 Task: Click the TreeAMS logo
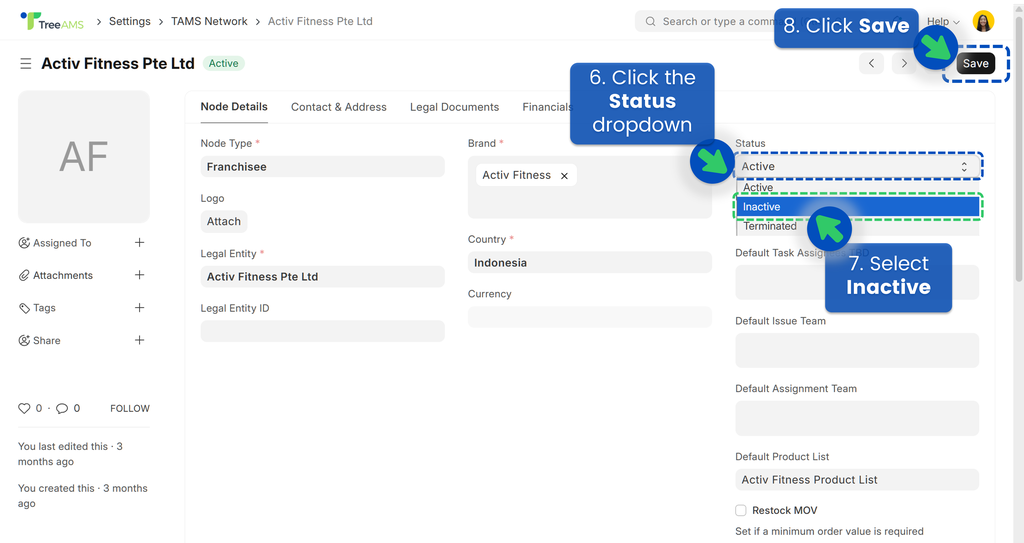pyautogui.click(x=52, y=22)
